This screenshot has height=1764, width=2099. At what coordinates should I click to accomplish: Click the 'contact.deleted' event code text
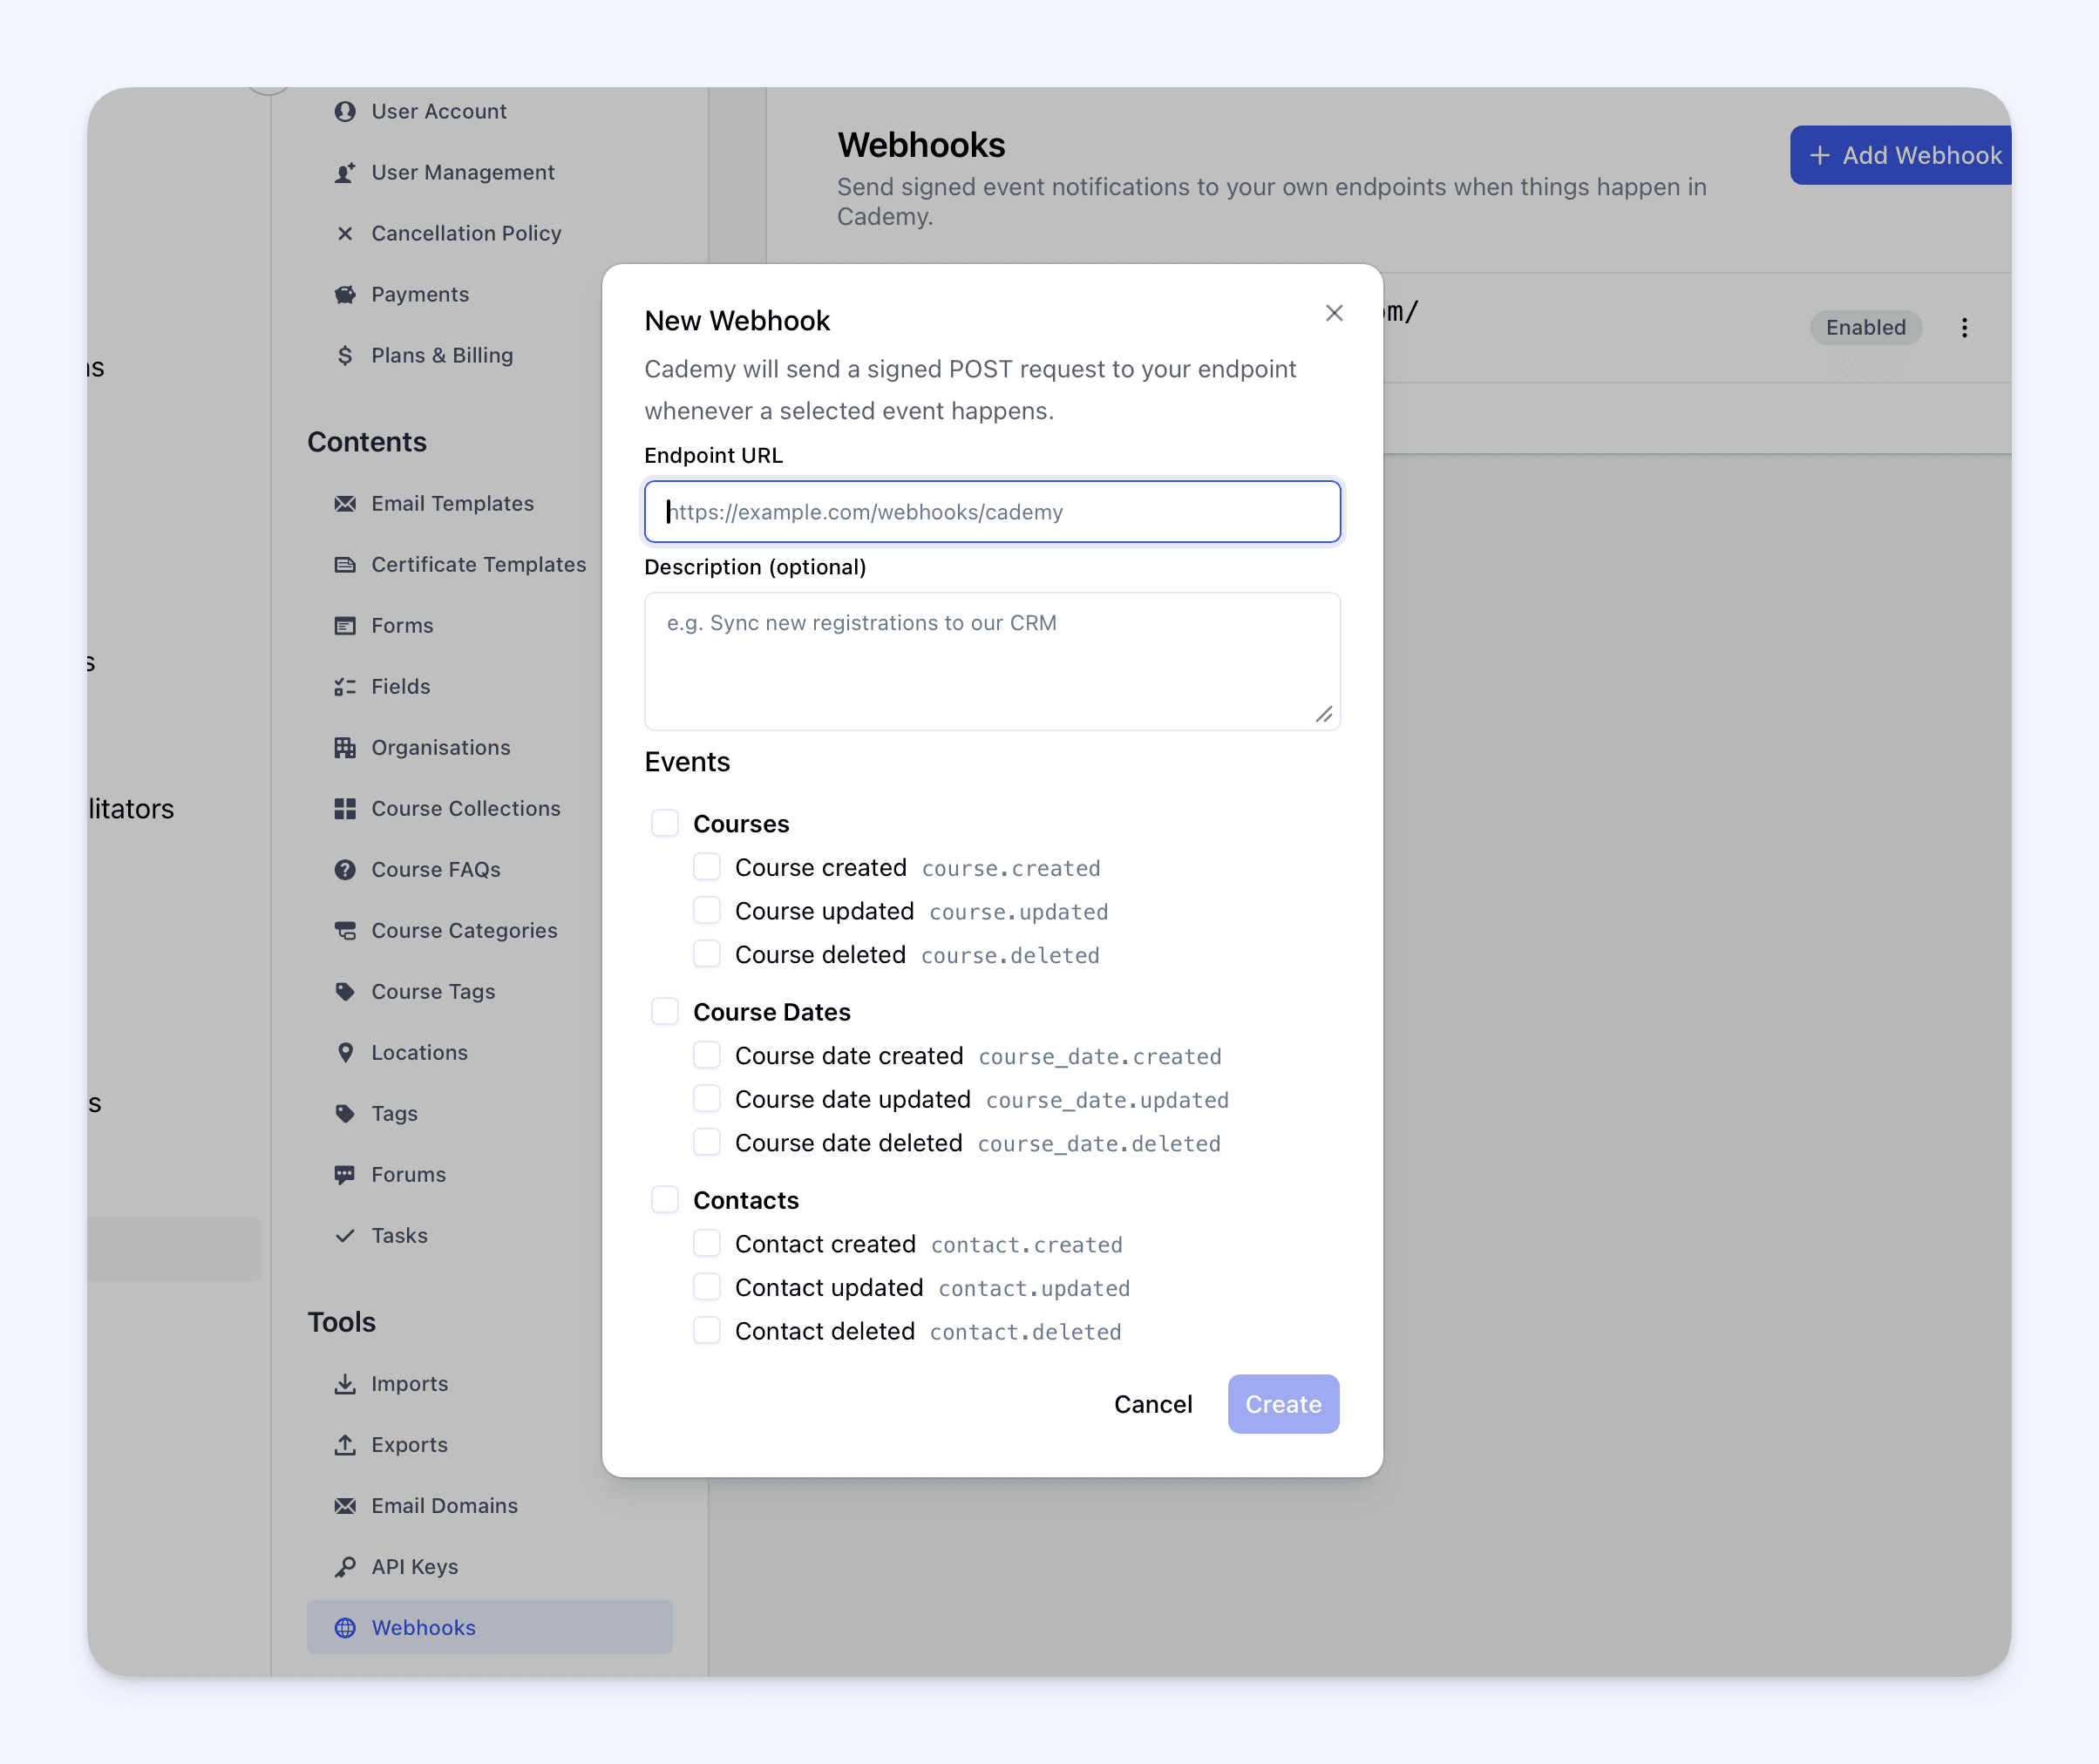click(1026, 1332)
